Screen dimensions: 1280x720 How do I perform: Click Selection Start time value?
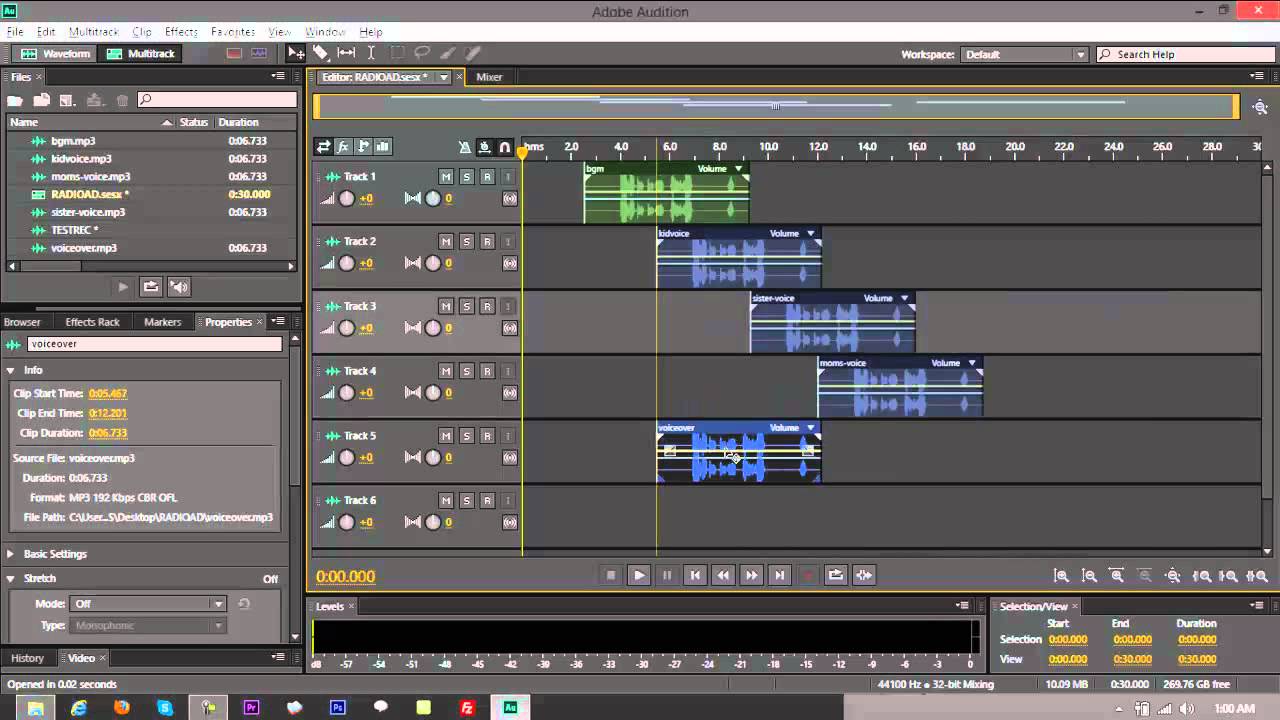point(1067,640)
